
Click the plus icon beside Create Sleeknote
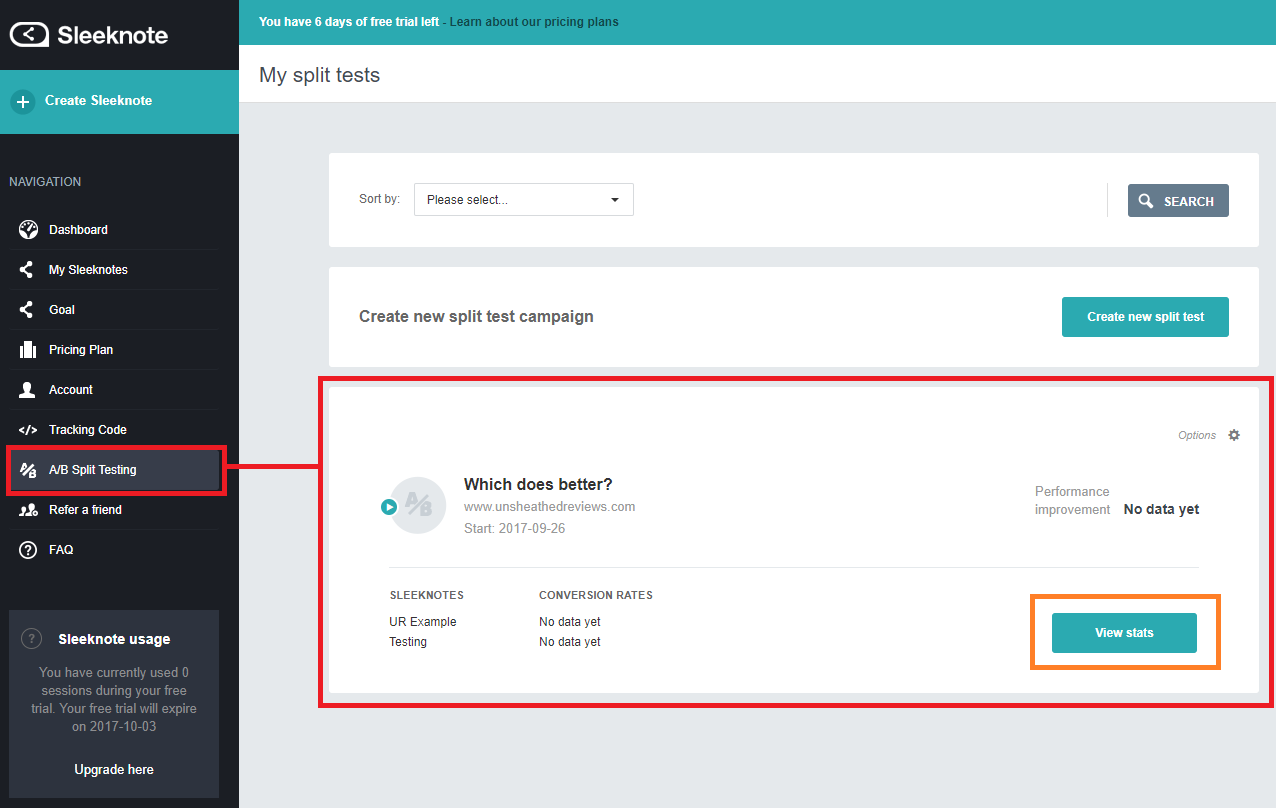pos(22,101)
